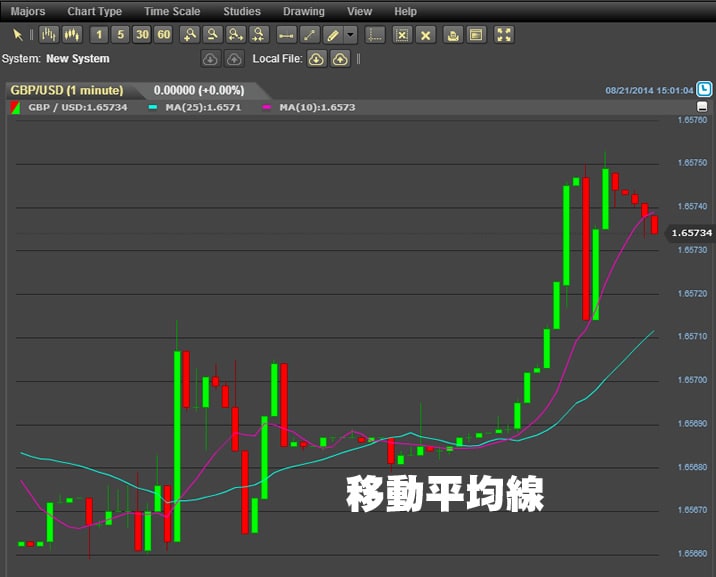This screenshot has width=716, height=577.
Task: Click the horizontal expand zoom icon
Action: [236, 35]
